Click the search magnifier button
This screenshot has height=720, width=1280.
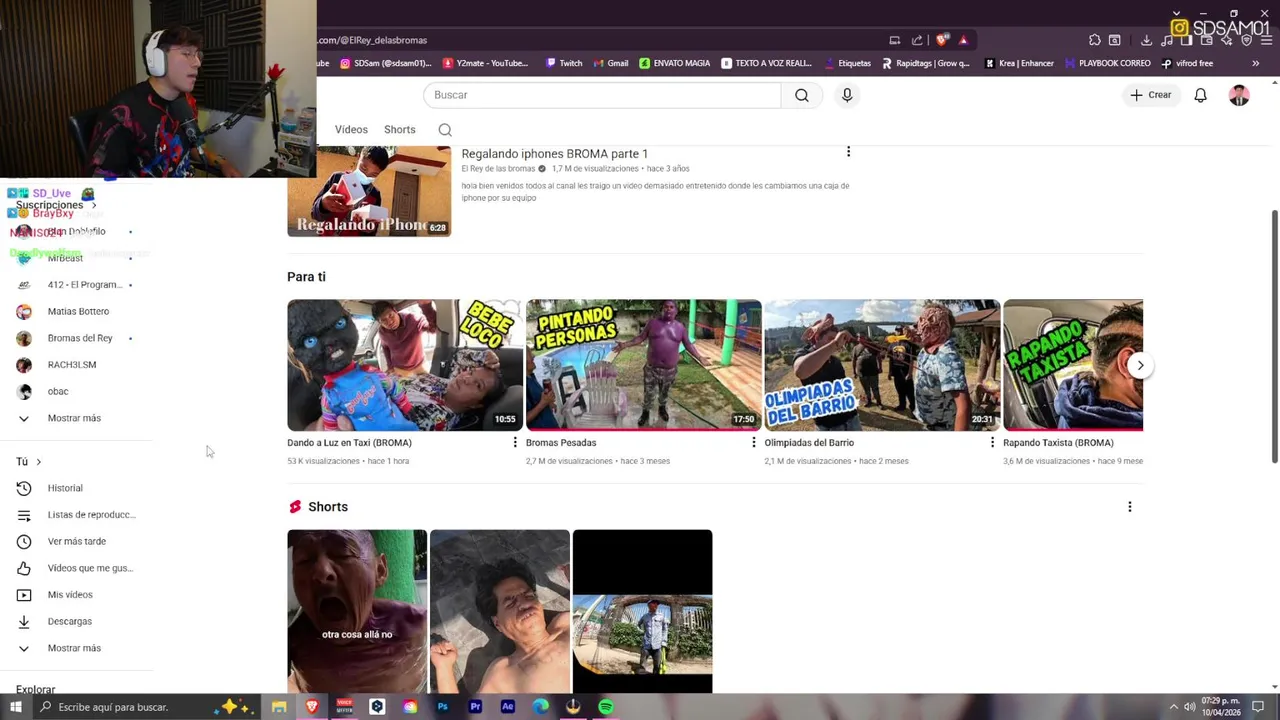802,95
